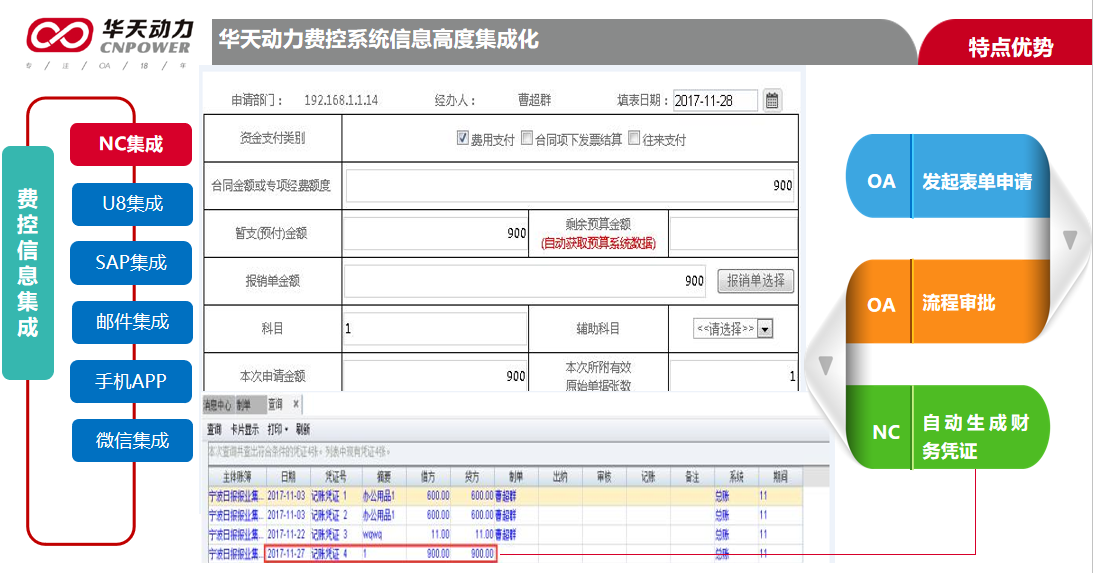Open the calendar date picker icon

(772, 100)
